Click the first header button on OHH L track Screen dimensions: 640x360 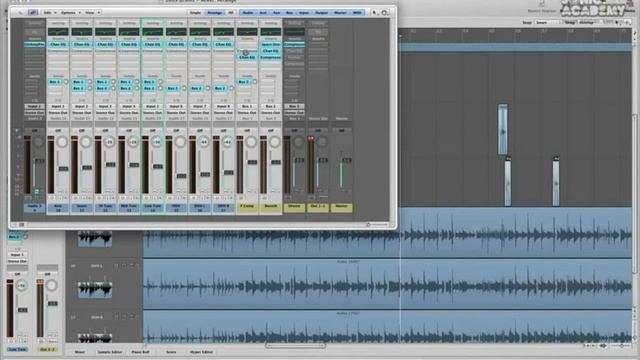[x=117, y=266]
